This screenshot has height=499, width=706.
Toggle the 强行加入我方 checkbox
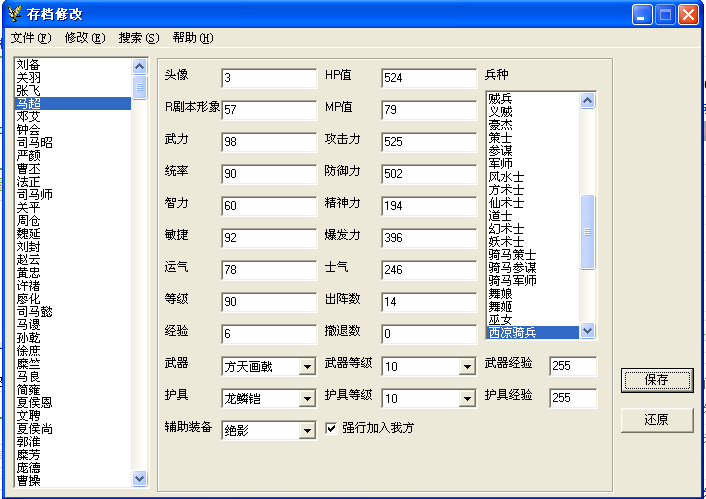tap(331, 428)
